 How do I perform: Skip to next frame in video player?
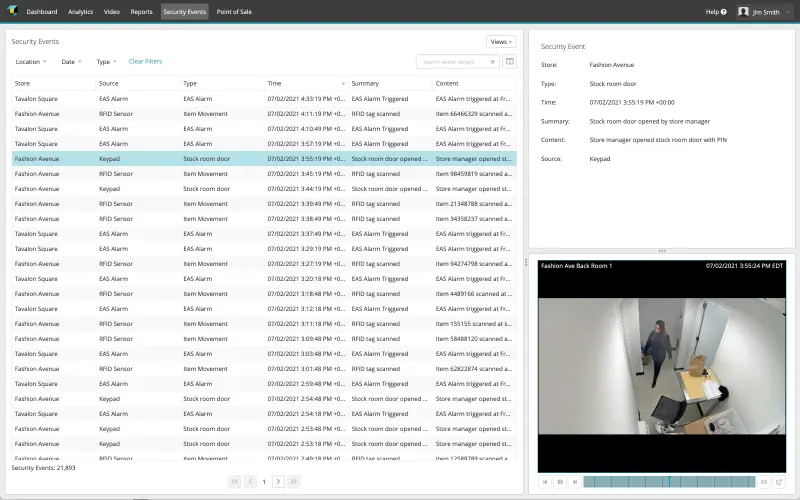(575, 482)
